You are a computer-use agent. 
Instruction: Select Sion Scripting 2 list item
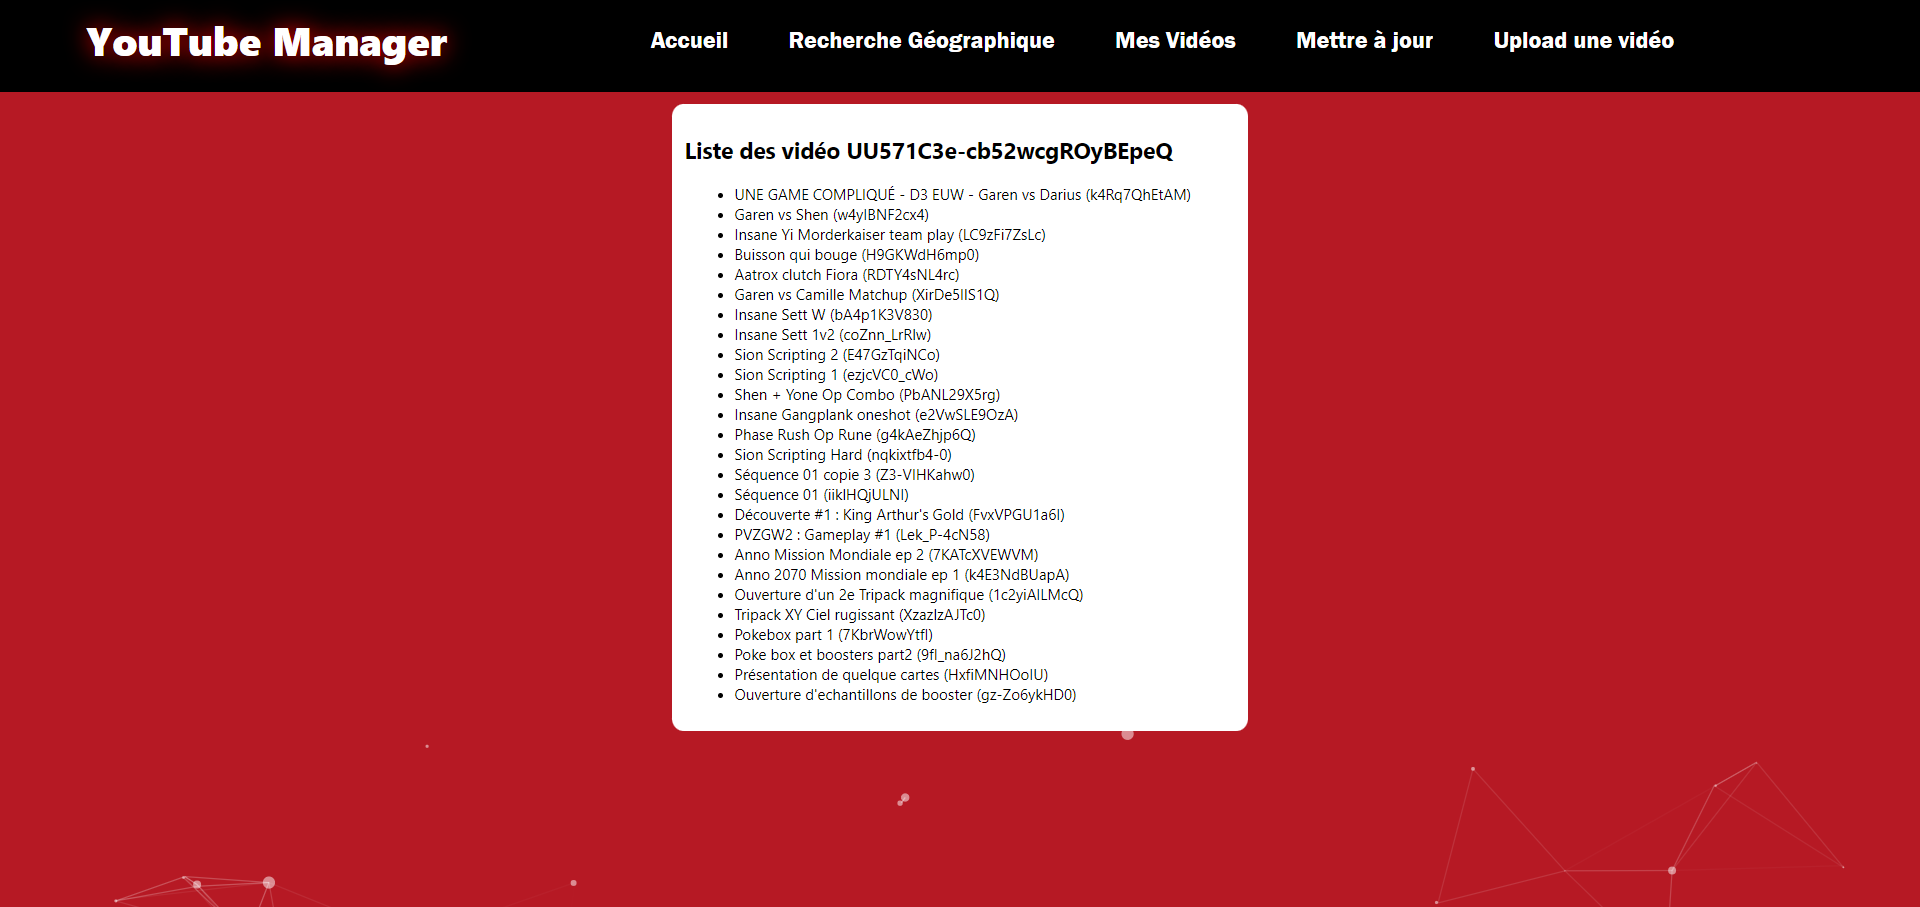tap(837, 355)
